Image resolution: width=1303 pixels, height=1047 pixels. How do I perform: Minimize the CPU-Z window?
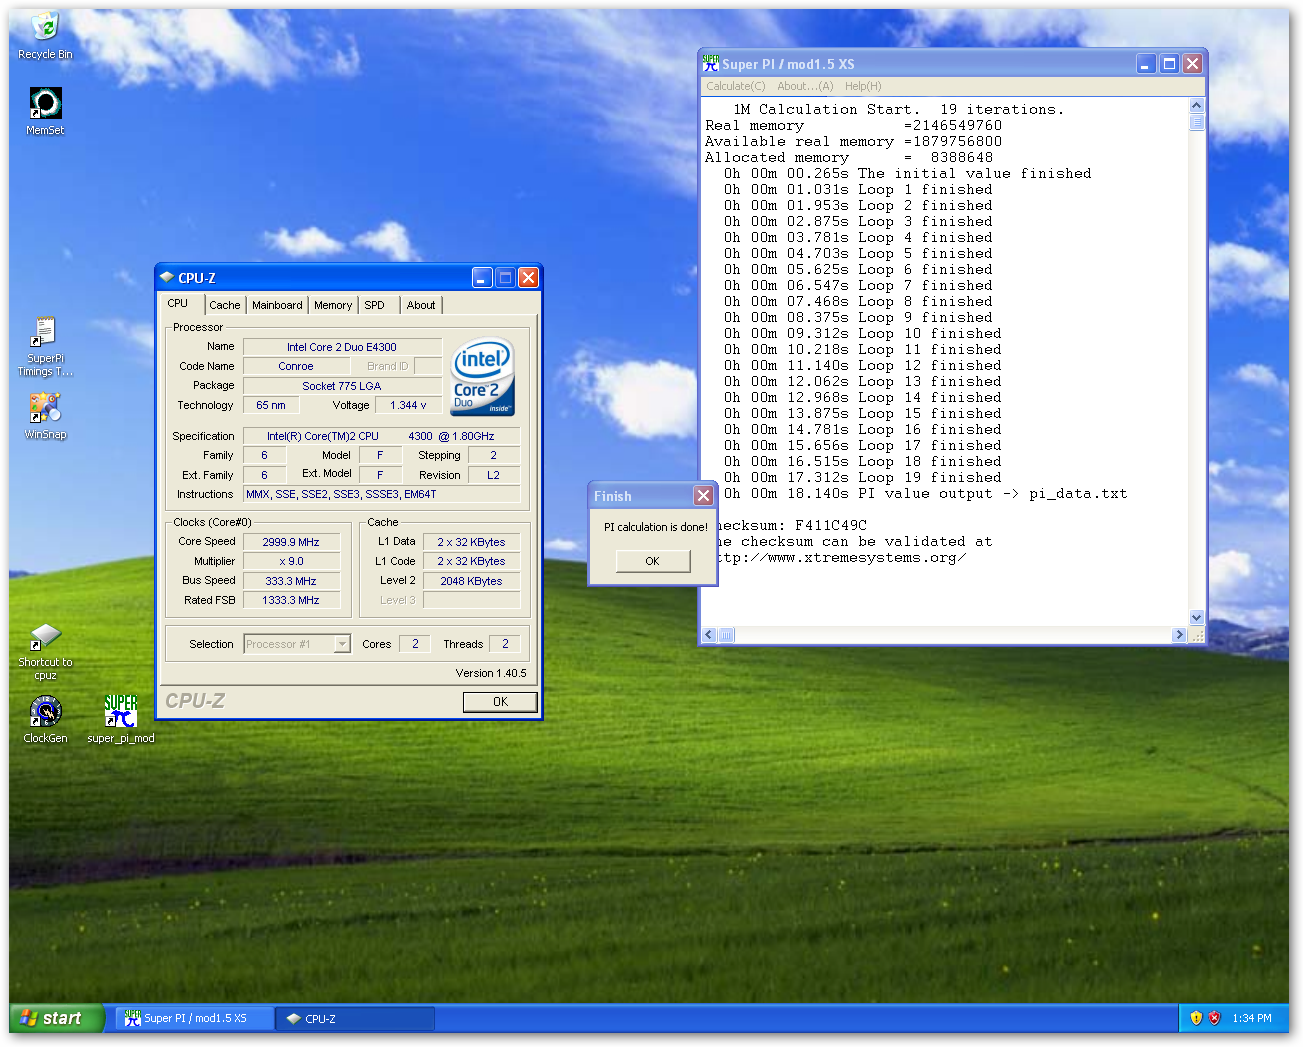click(x=482, y=278)
